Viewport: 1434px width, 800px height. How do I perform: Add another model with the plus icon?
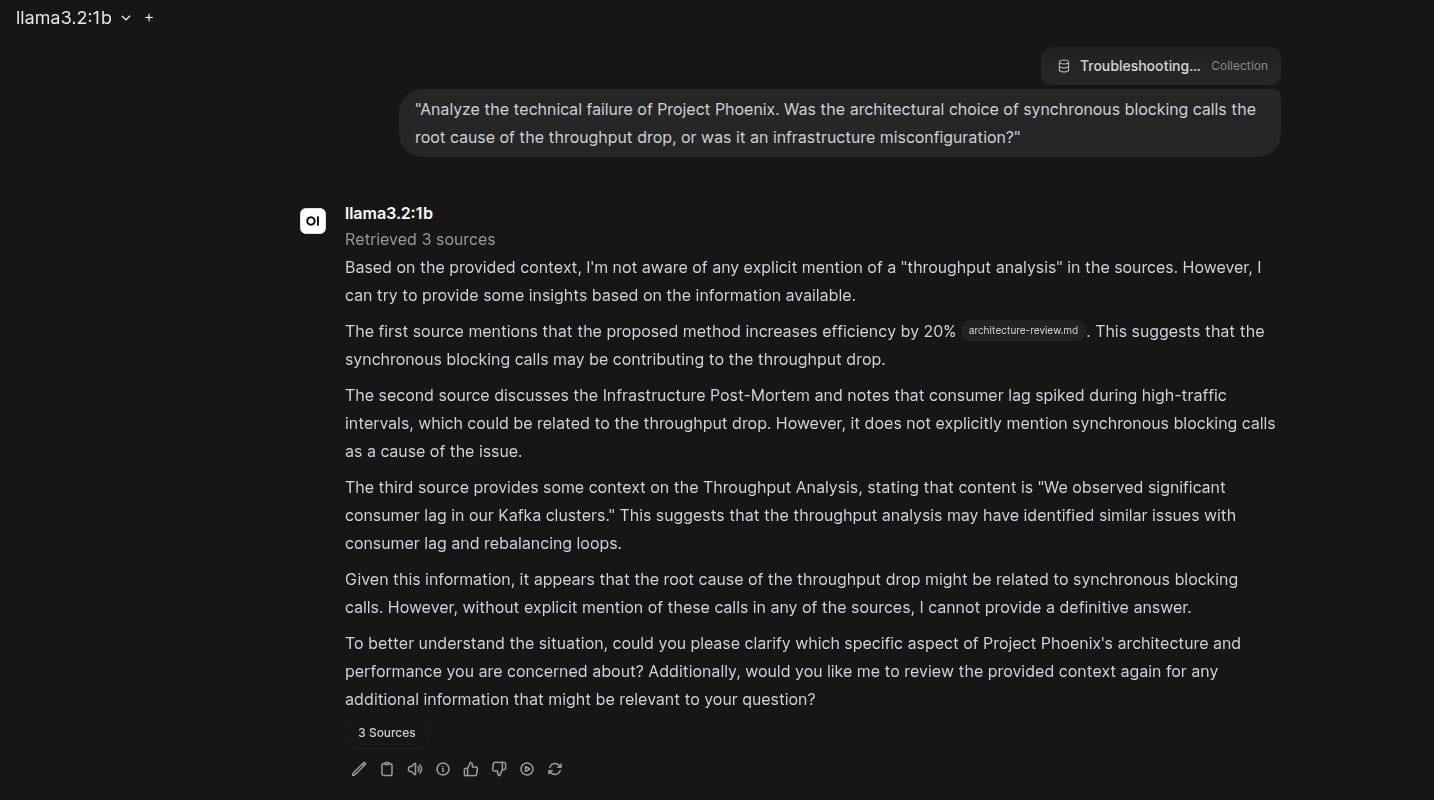tap(149, 18)
